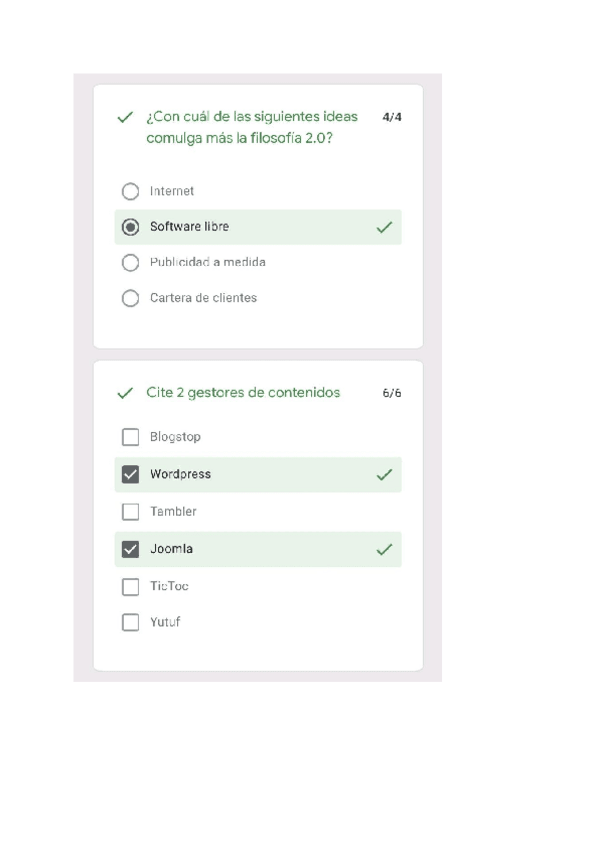Tick the TicToc checkbox
Viewport: 600px width, 848px height.
130,586
